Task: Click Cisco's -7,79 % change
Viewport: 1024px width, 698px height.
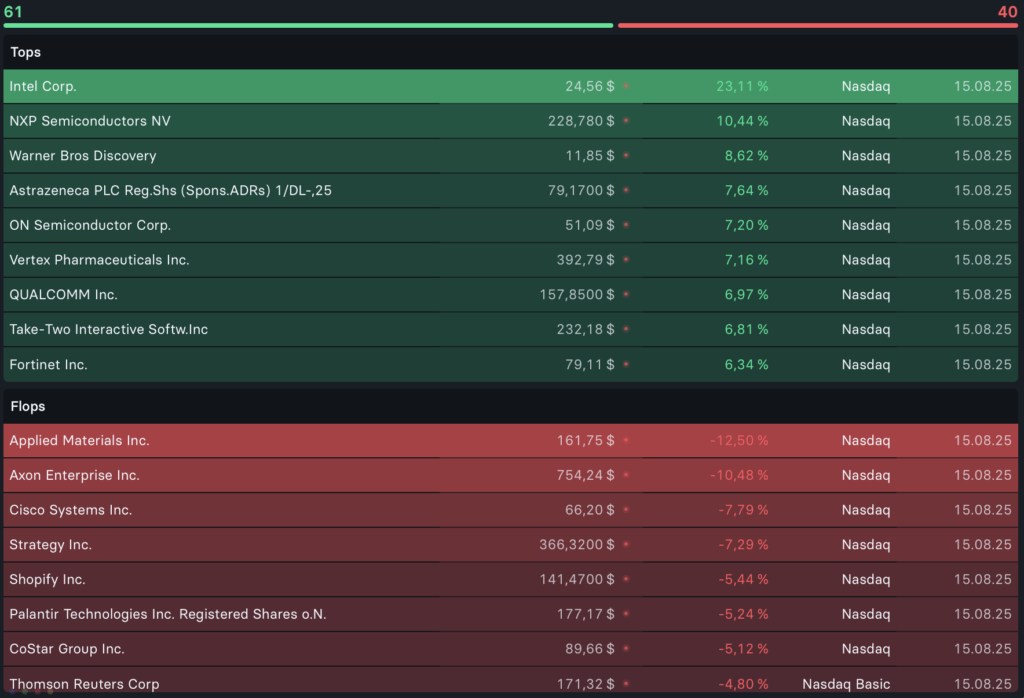Action: point(744,510)
